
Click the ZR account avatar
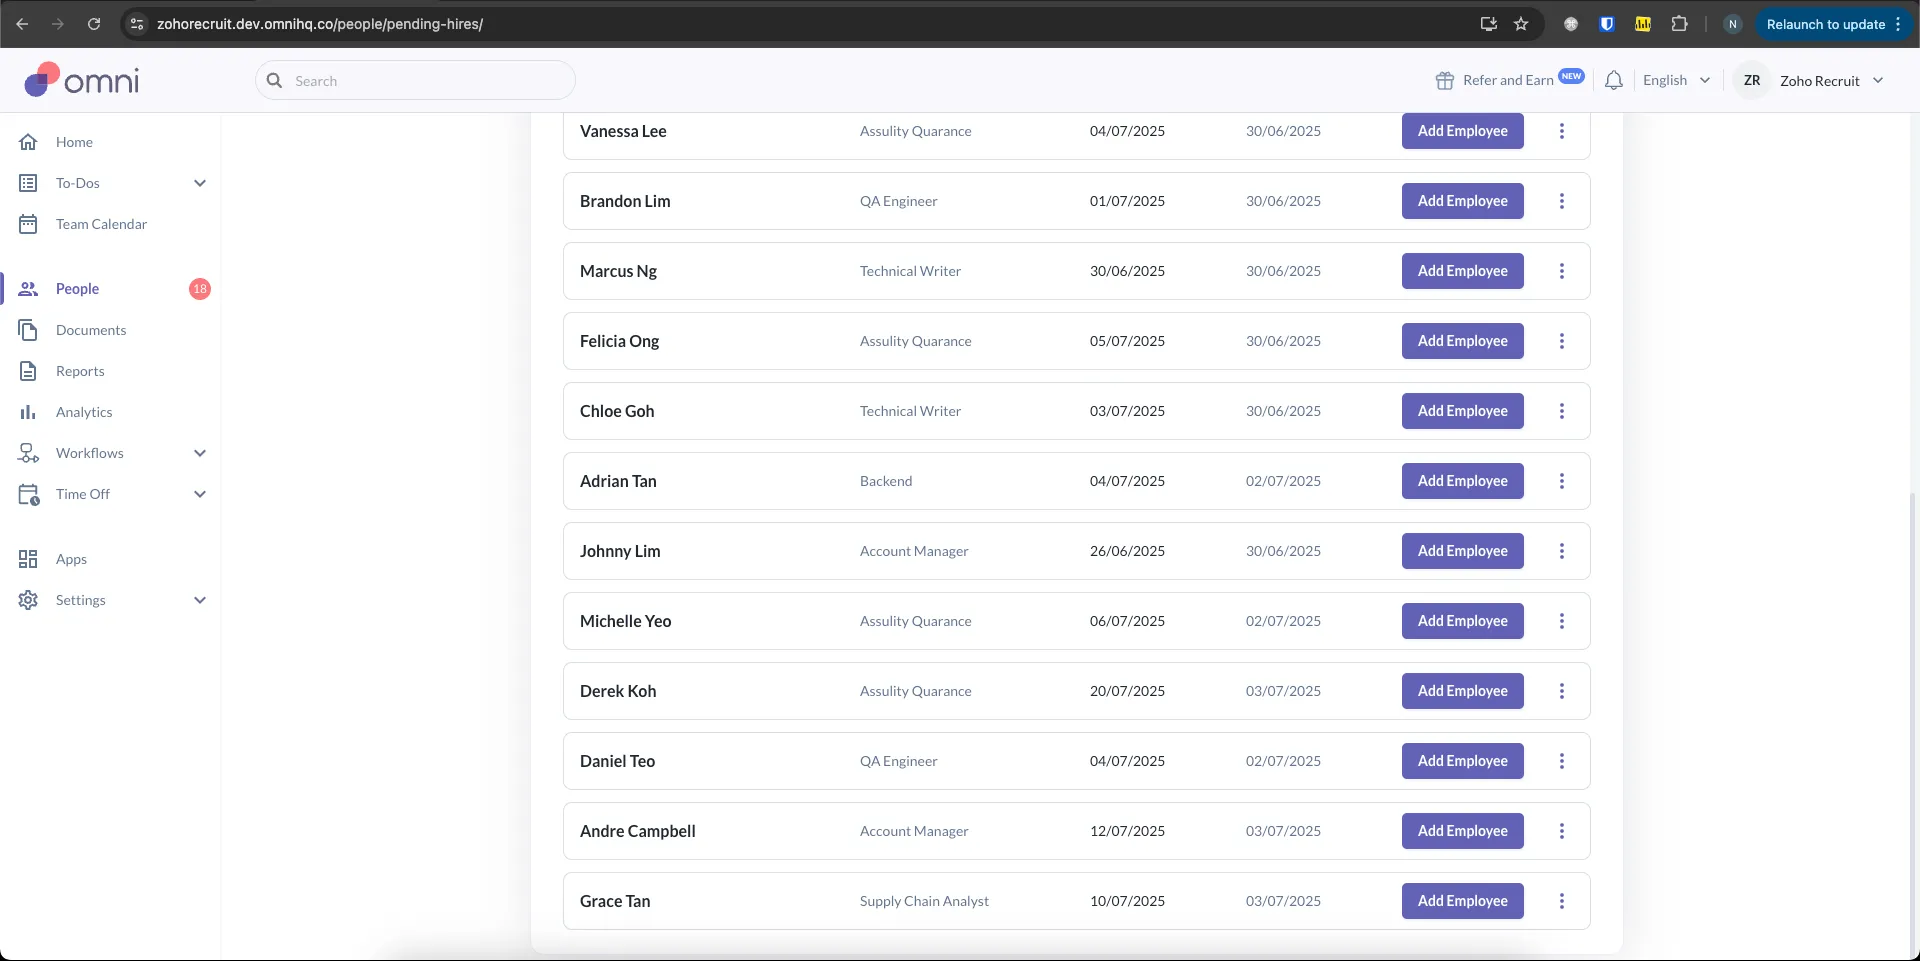[x=1751, y=80]
